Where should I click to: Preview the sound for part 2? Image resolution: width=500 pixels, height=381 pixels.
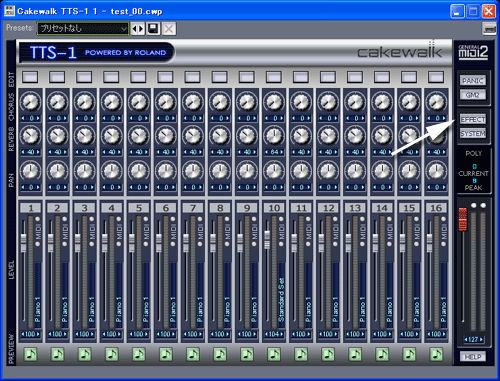pos(57,354)
